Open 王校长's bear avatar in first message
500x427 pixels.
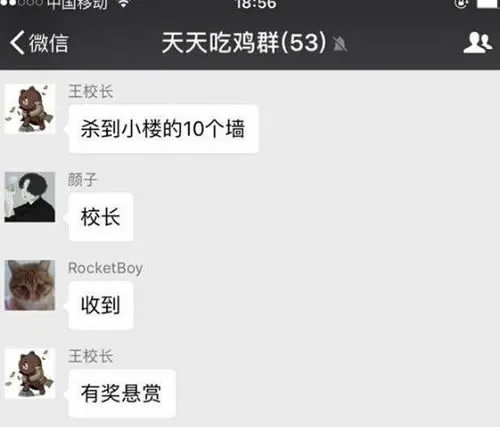tap(30, 109)
